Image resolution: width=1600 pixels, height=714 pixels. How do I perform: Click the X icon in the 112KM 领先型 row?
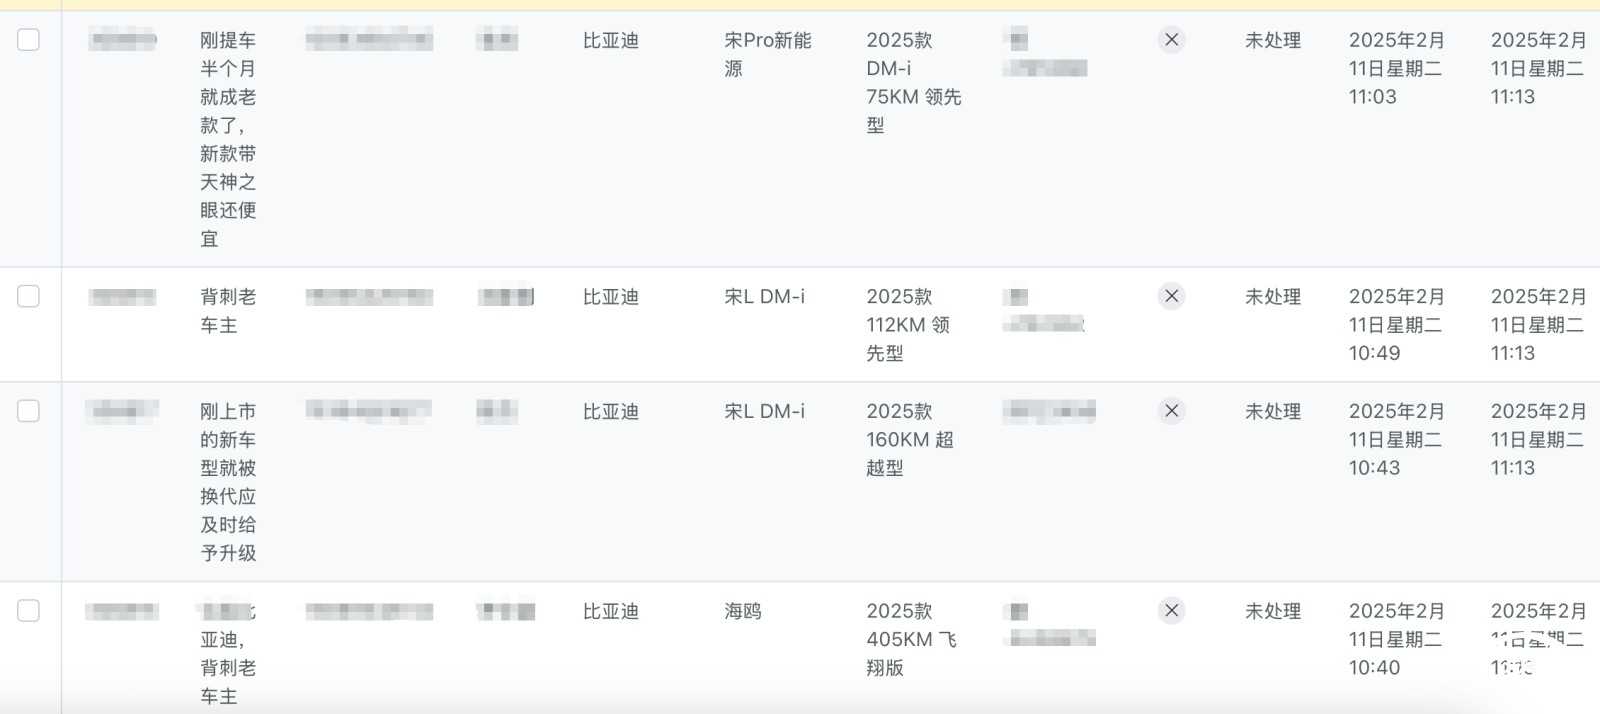pyautogui.click(x=1171, y=296)
